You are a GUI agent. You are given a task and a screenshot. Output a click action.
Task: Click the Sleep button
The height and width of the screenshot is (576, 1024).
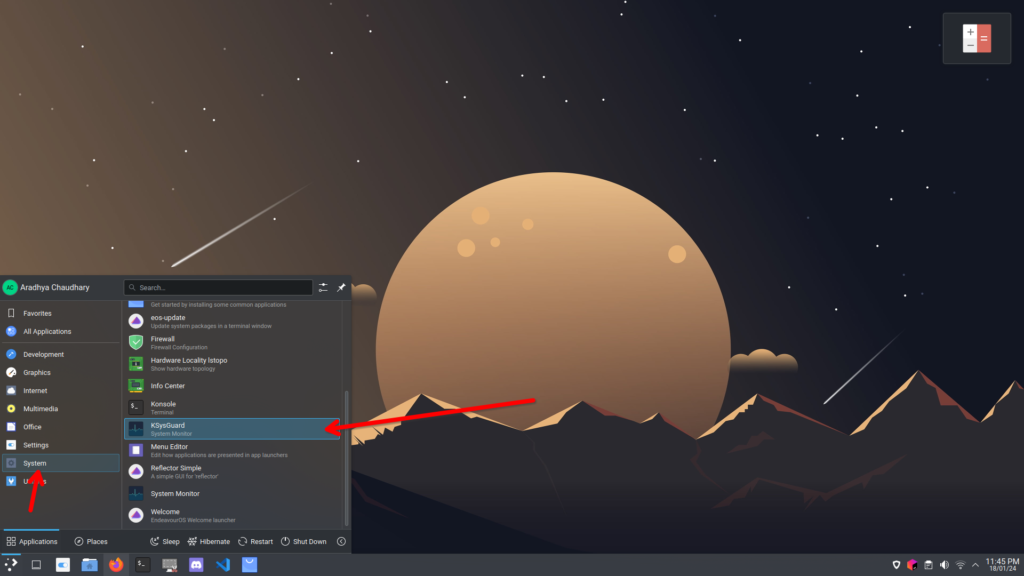pos(165,541)
